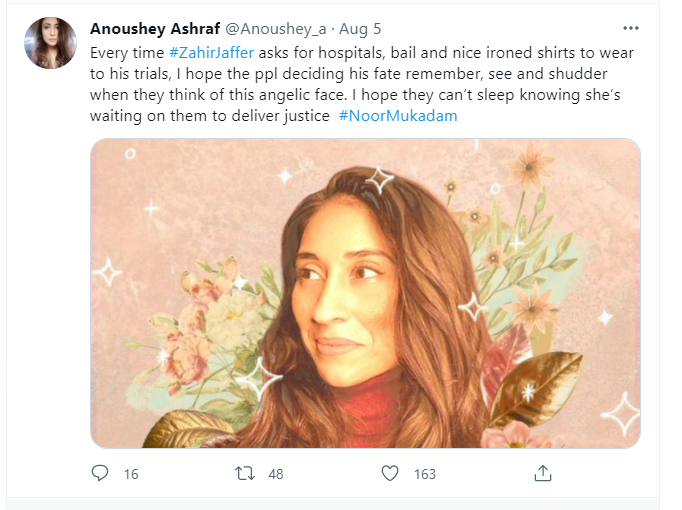Click the share upload icon

pos(542,473)
